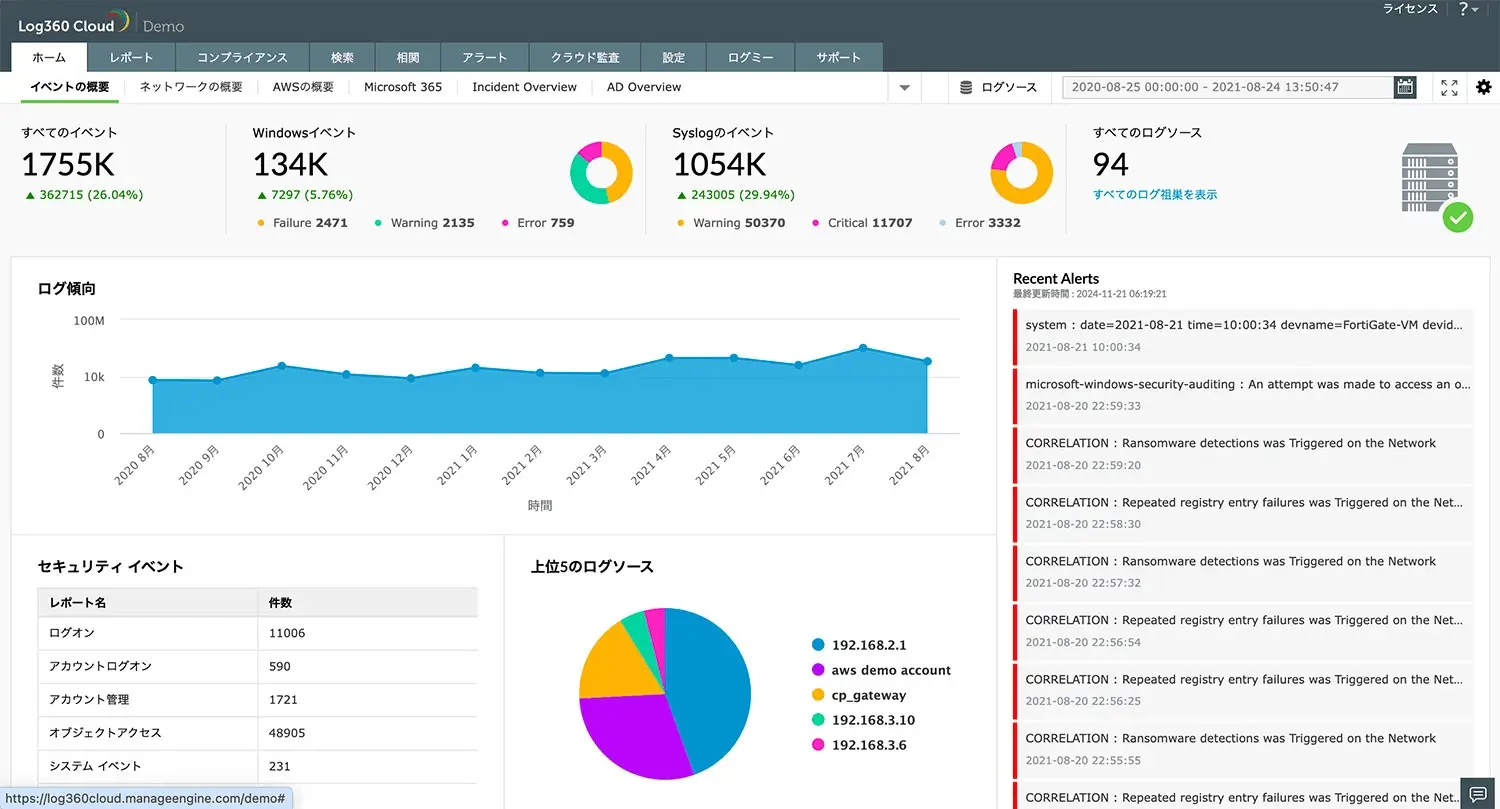
Task: Enter fullscreen with the expand icon
Action: click(1449, 87)
